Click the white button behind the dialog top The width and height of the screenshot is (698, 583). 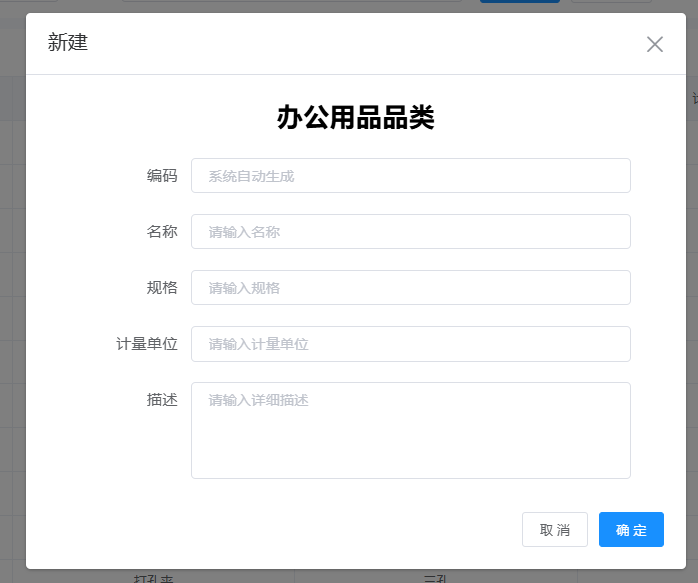pyautogui.click(x=610, y=3)
